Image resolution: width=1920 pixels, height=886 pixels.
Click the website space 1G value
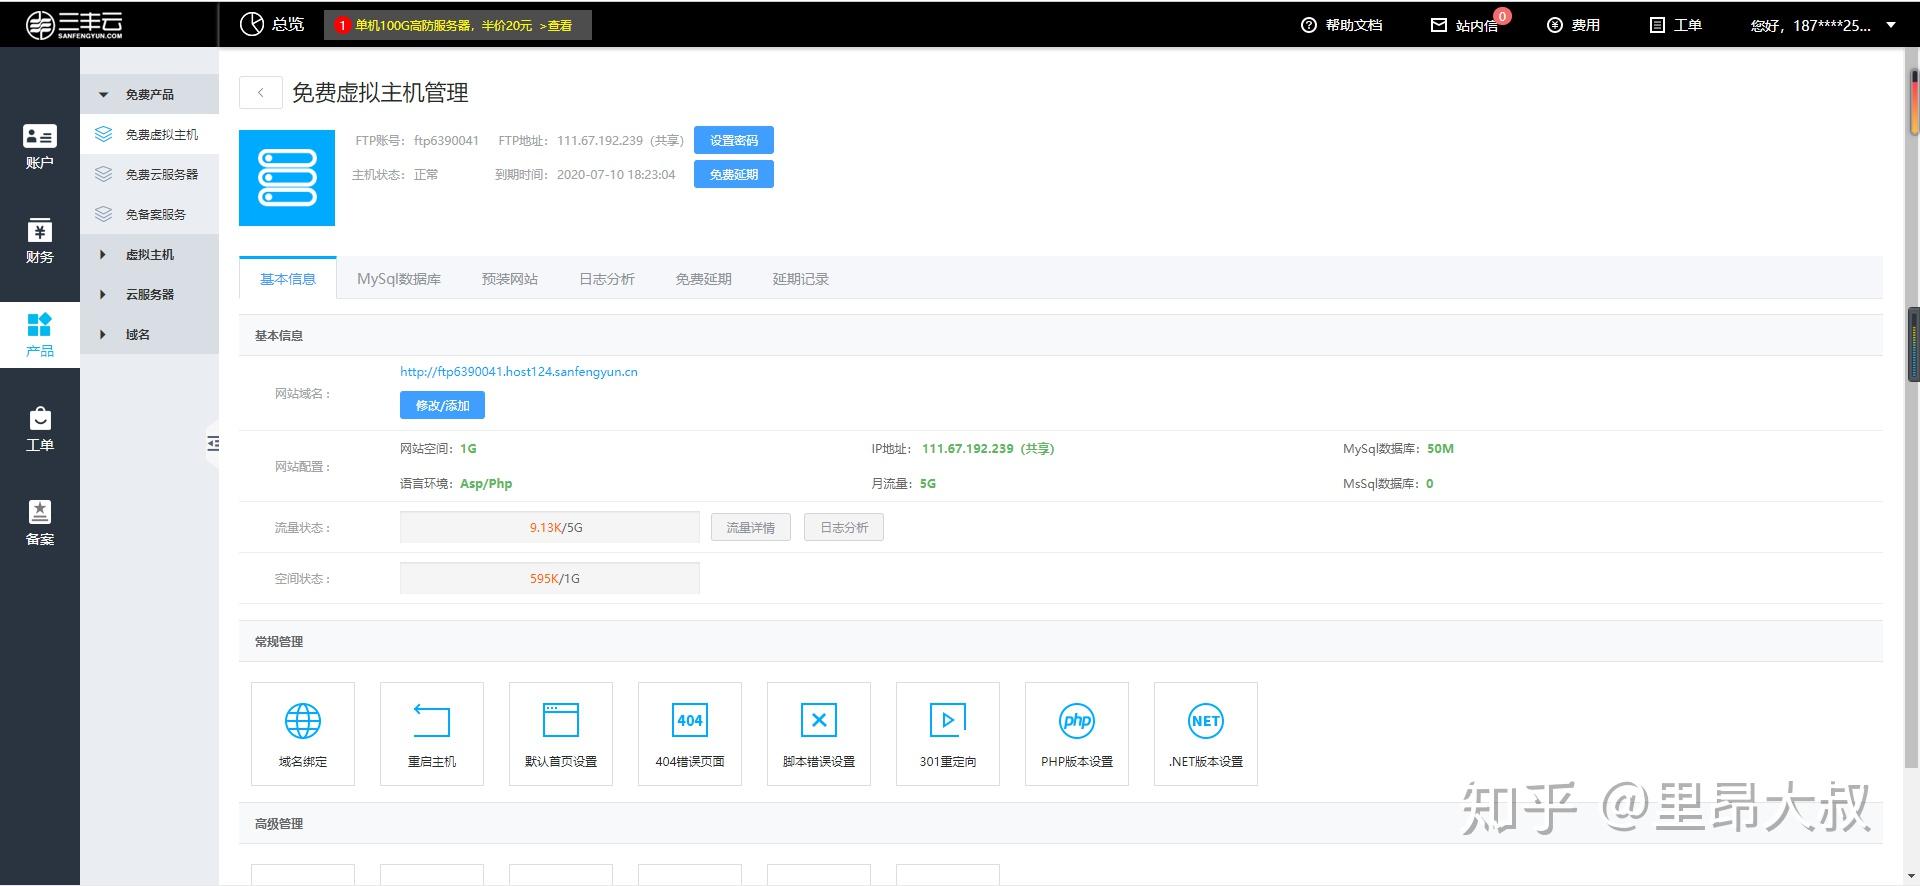[x=468, y=449]
